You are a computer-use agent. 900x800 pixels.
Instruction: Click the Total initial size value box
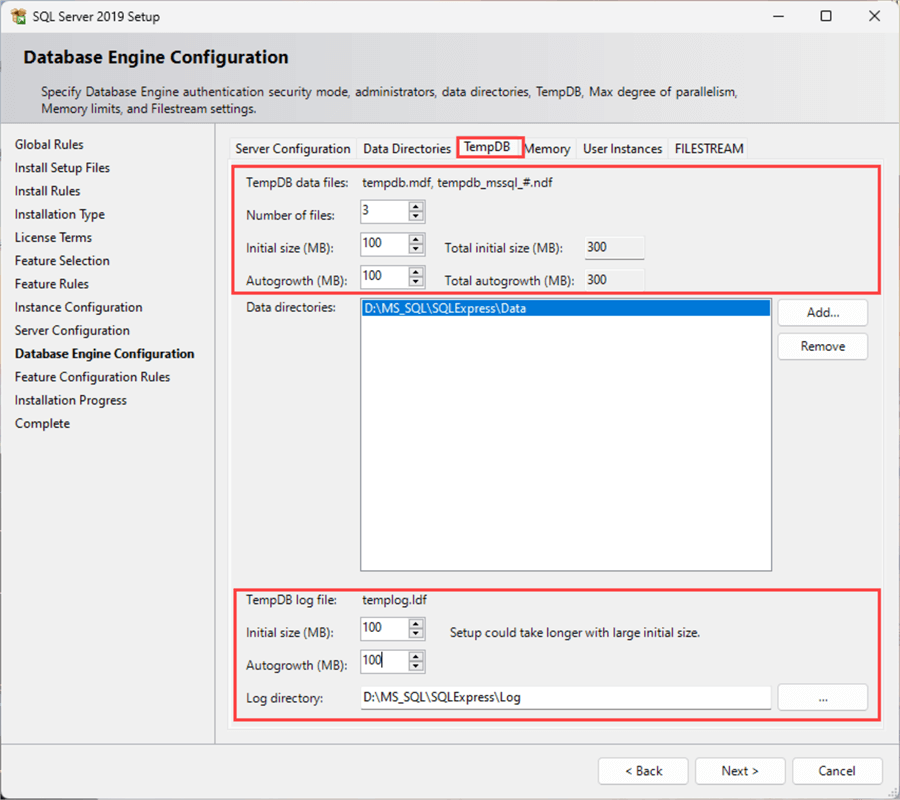pos(614,247)
